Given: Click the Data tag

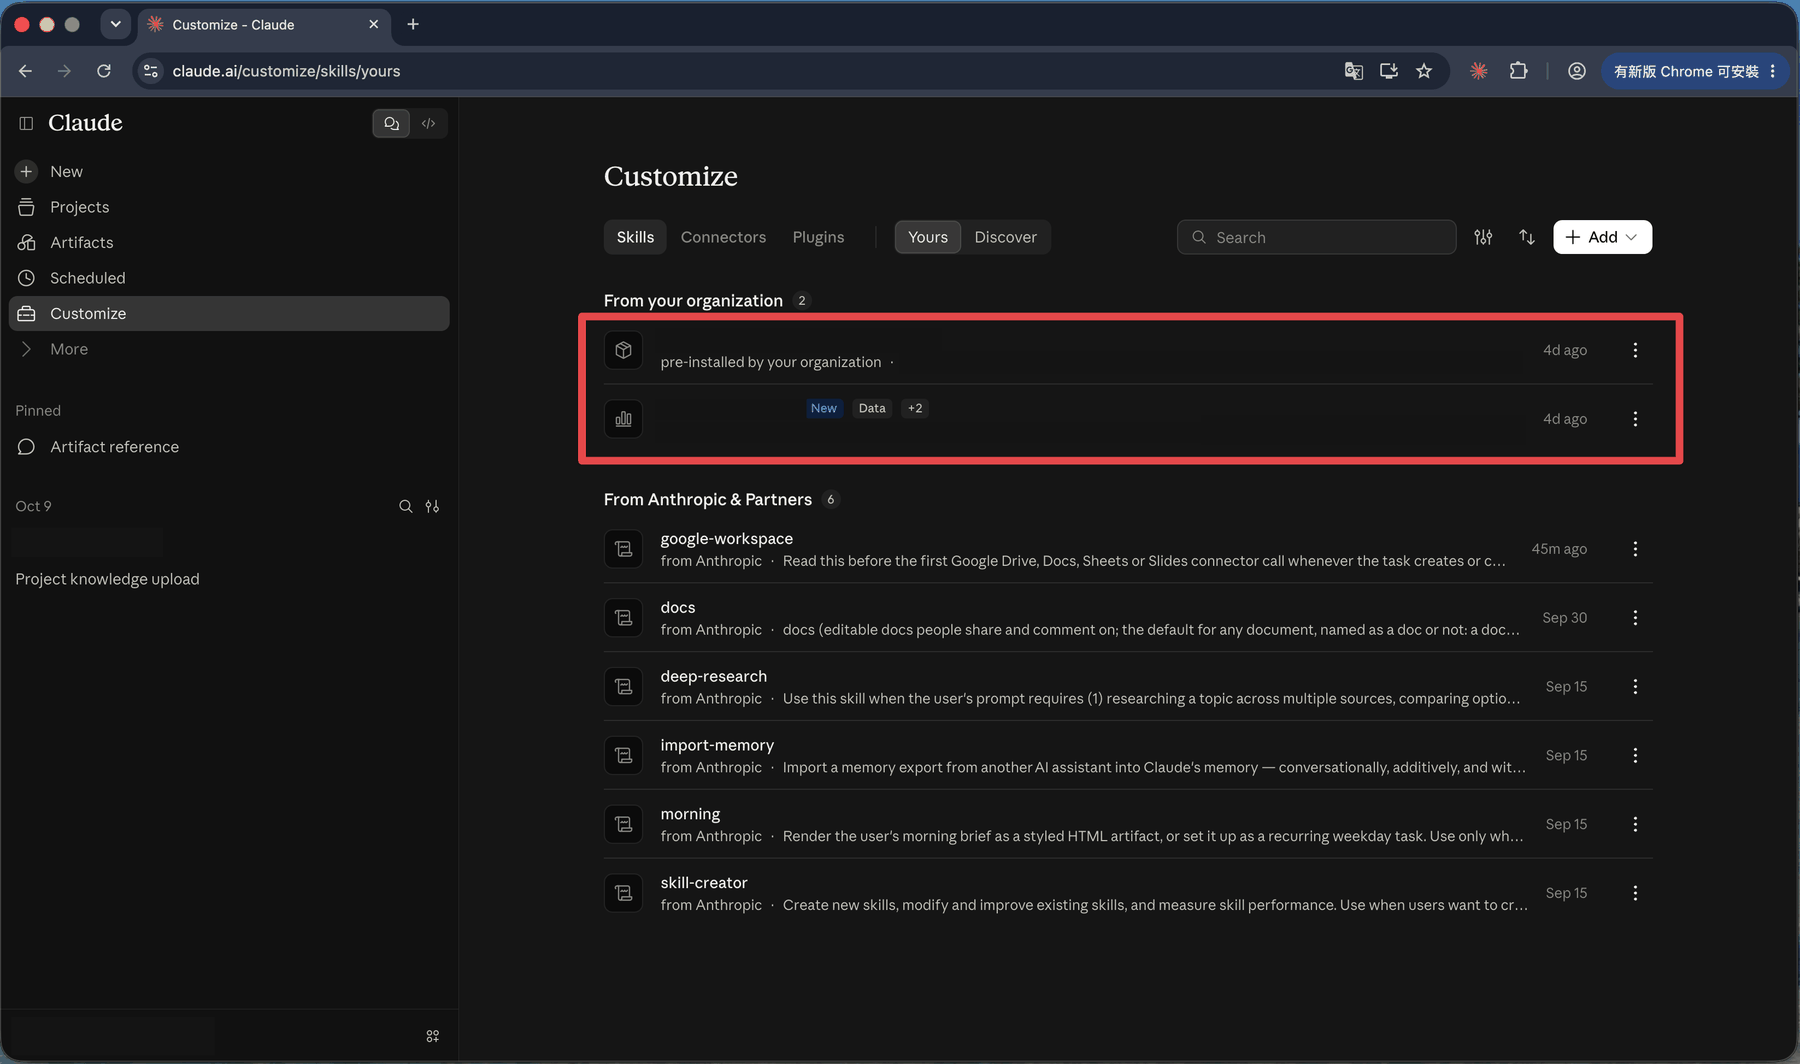Looking at the screenshot, I should coord(872,408).
